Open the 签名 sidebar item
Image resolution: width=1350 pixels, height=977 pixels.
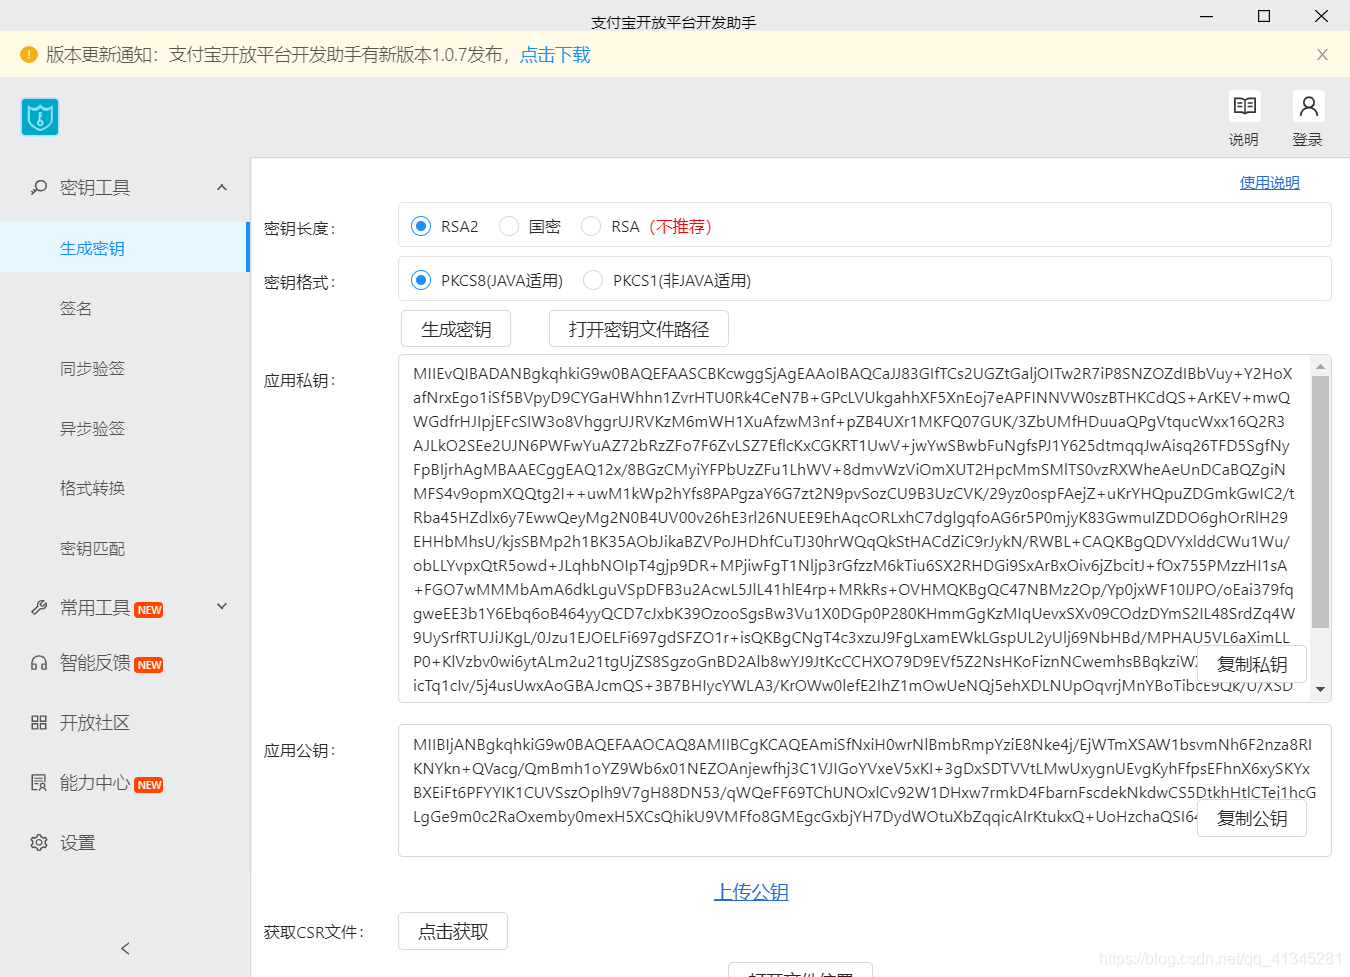coord(76,308)
